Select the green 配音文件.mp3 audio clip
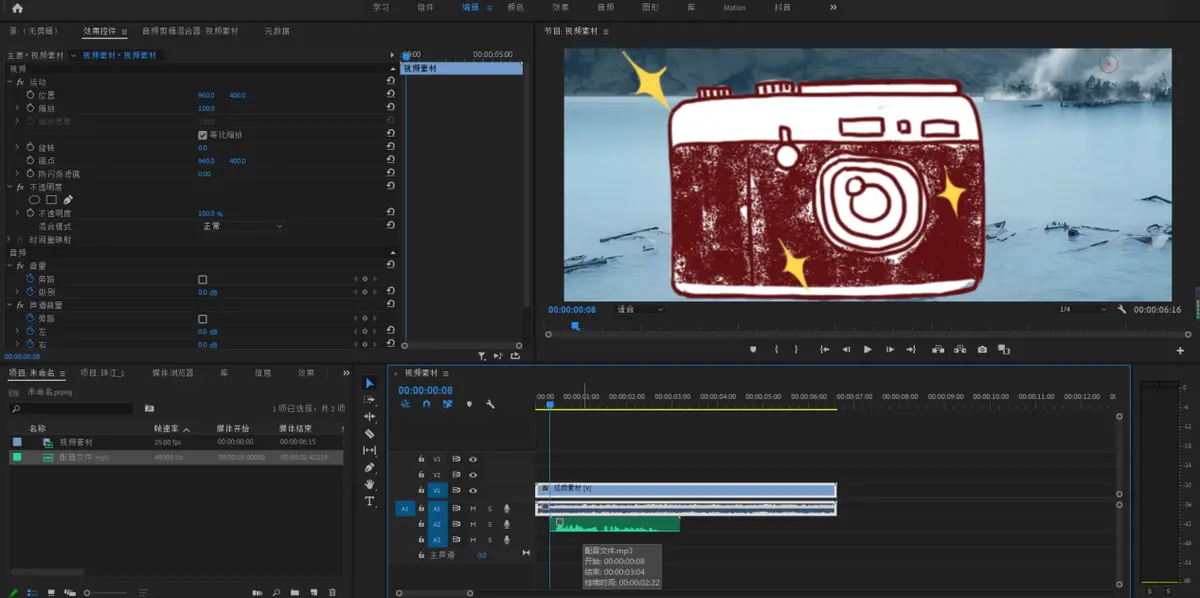The image size is (1200, 598). [620, 524]
